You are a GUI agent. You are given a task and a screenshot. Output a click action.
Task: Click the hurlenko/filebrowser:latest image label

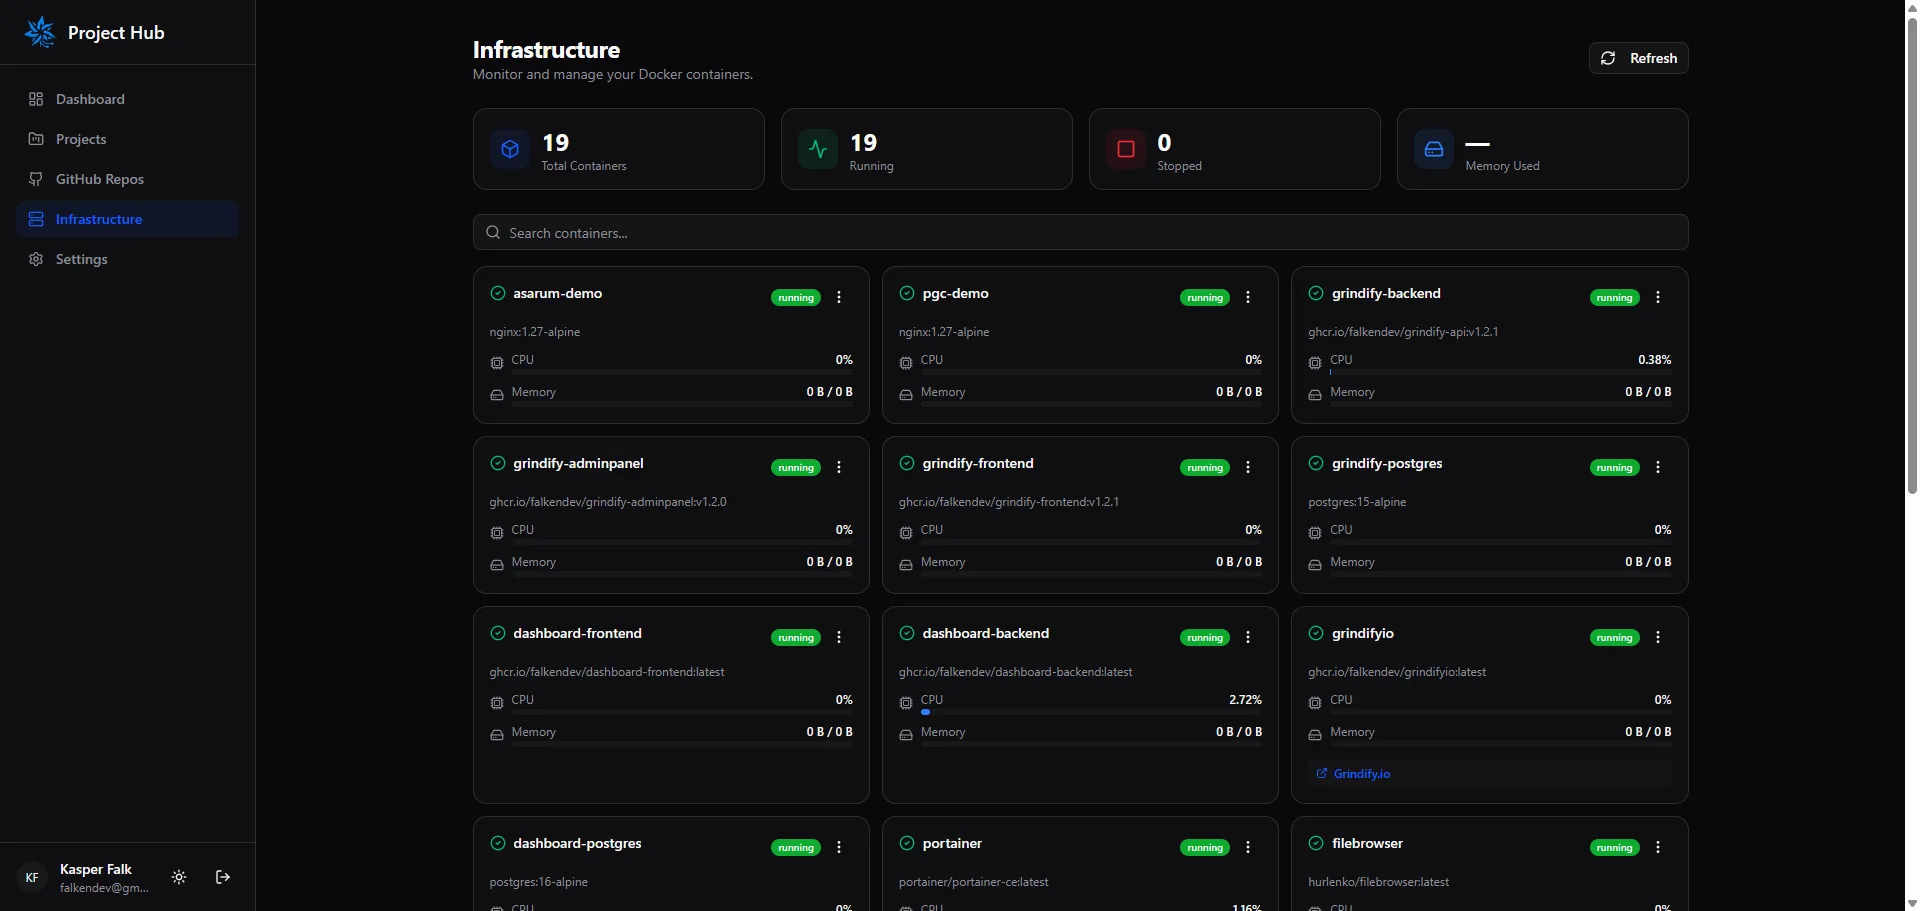[1379, 882]
